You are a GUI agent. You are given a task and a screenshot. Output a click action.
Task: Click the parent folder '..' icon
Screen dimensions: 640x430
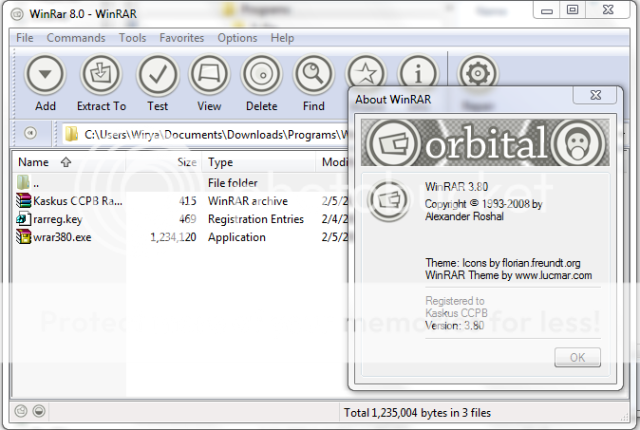coord(24,182)
